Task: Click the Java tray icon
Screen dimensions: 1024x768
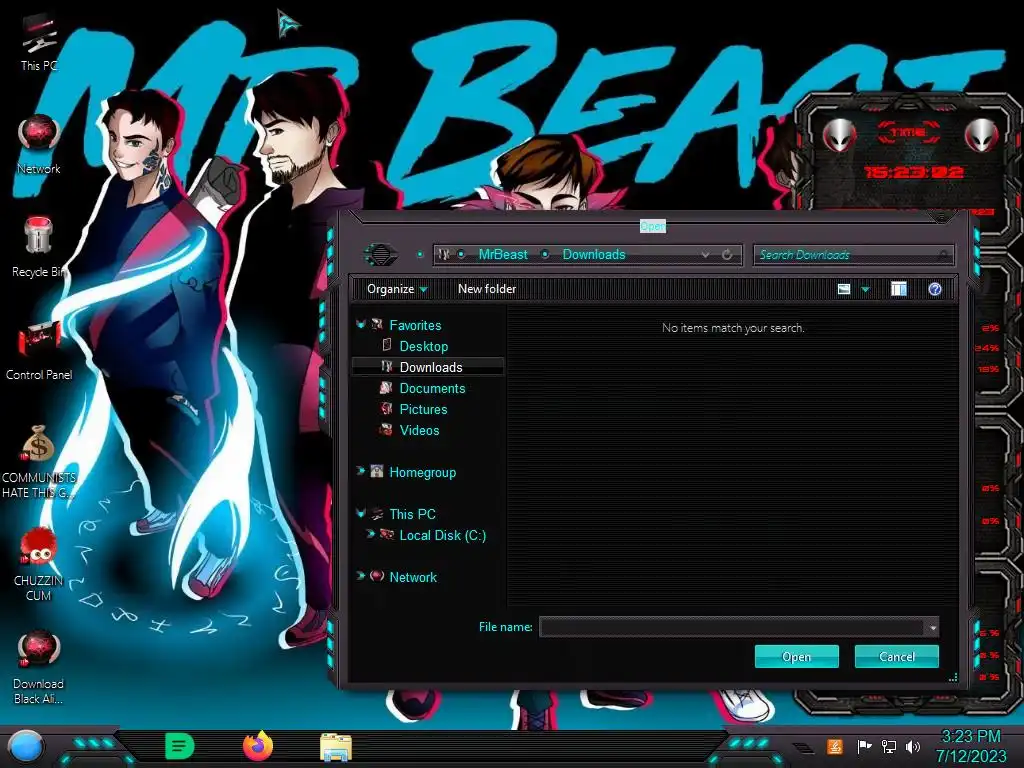Action: point(834,746)
